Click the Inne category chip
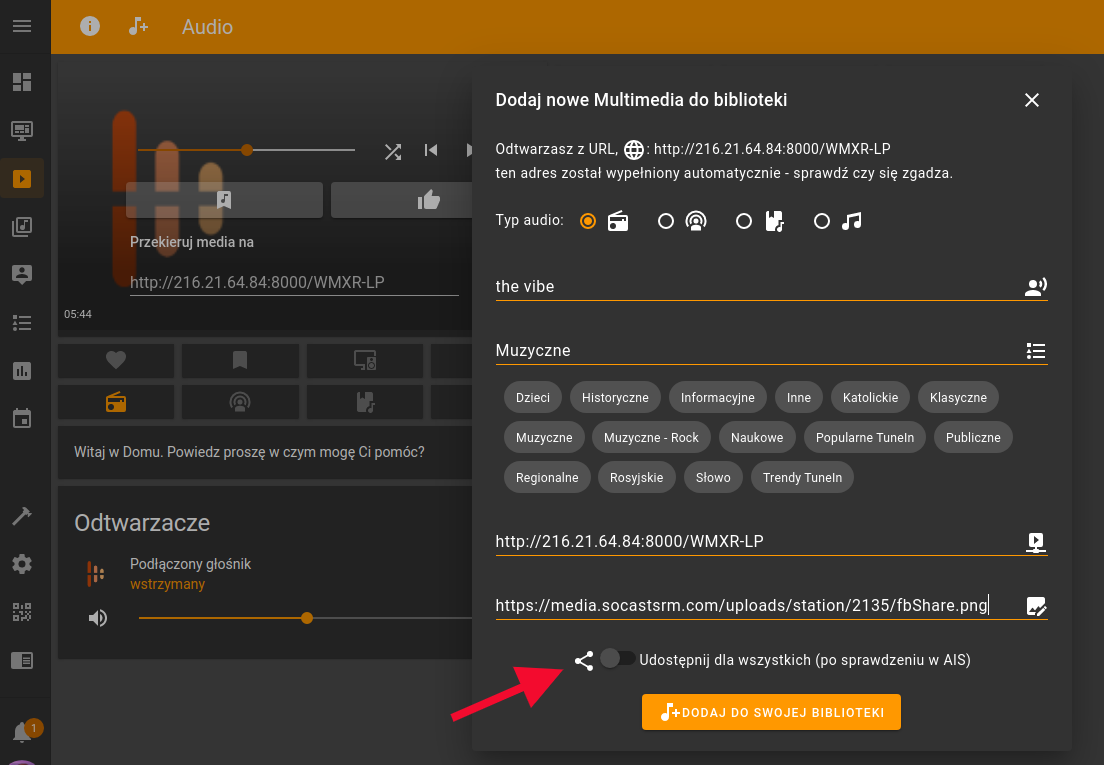 point(798,398)
